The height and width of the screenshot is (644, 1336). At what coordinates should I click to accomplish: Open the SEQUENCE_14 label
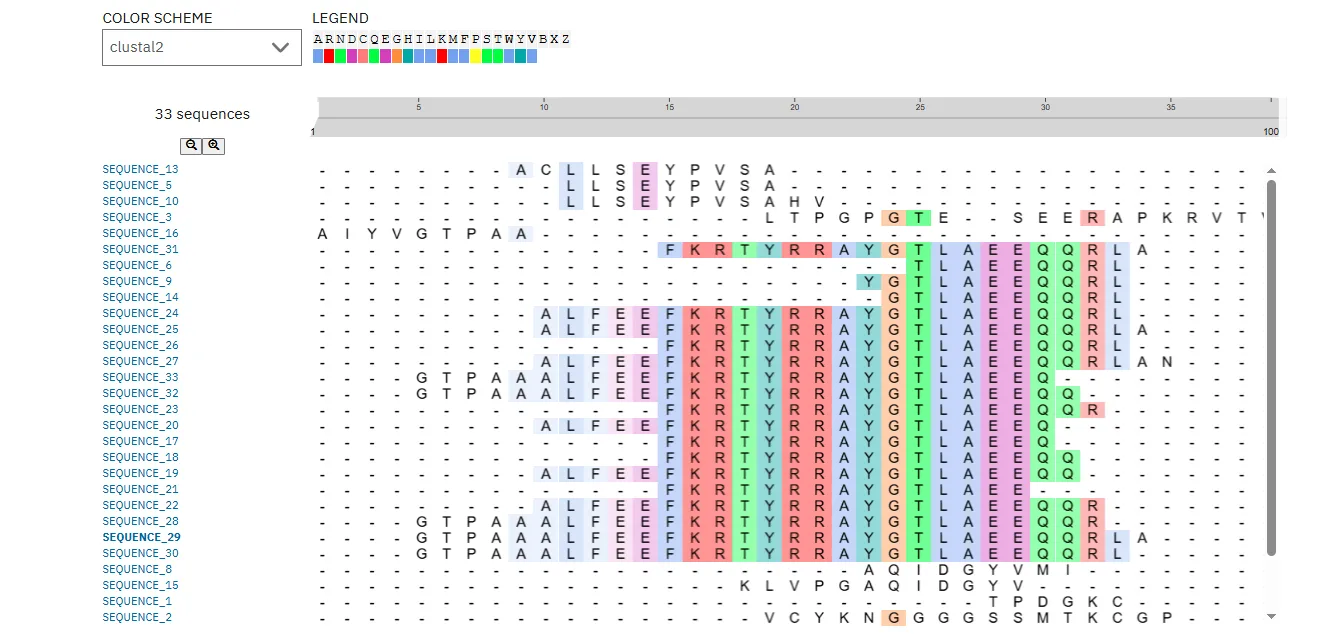pyautogui.click(x=140, y=297)
